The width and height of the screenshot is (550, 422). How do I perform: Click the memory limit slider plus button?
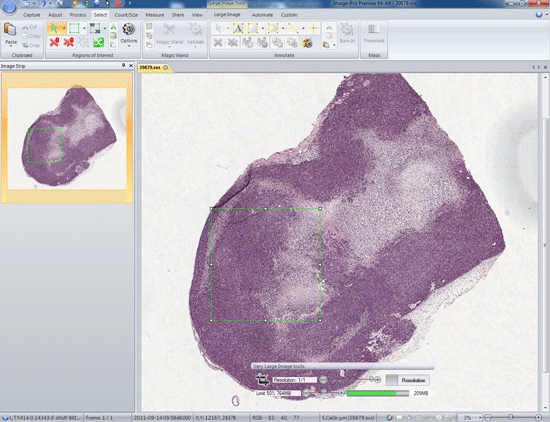[x=341, y=394]
